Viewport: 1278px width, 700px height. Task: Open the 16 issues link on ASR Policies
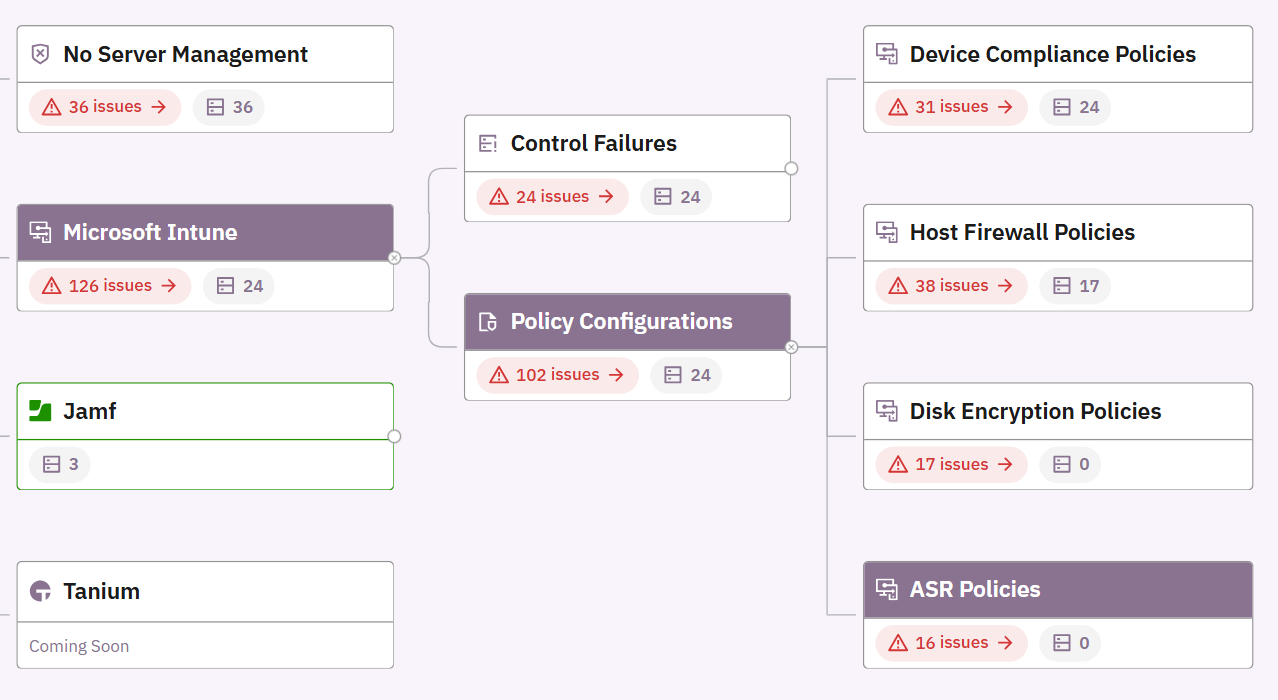(950, 643)
